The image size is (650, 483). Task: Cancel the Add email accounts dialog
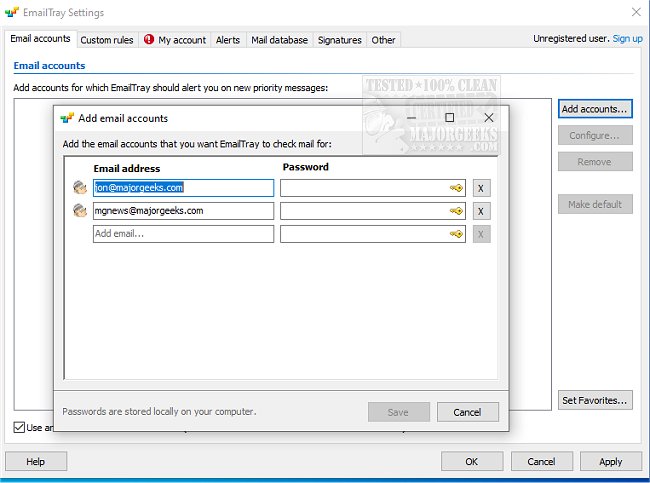[x=468, y=412]
